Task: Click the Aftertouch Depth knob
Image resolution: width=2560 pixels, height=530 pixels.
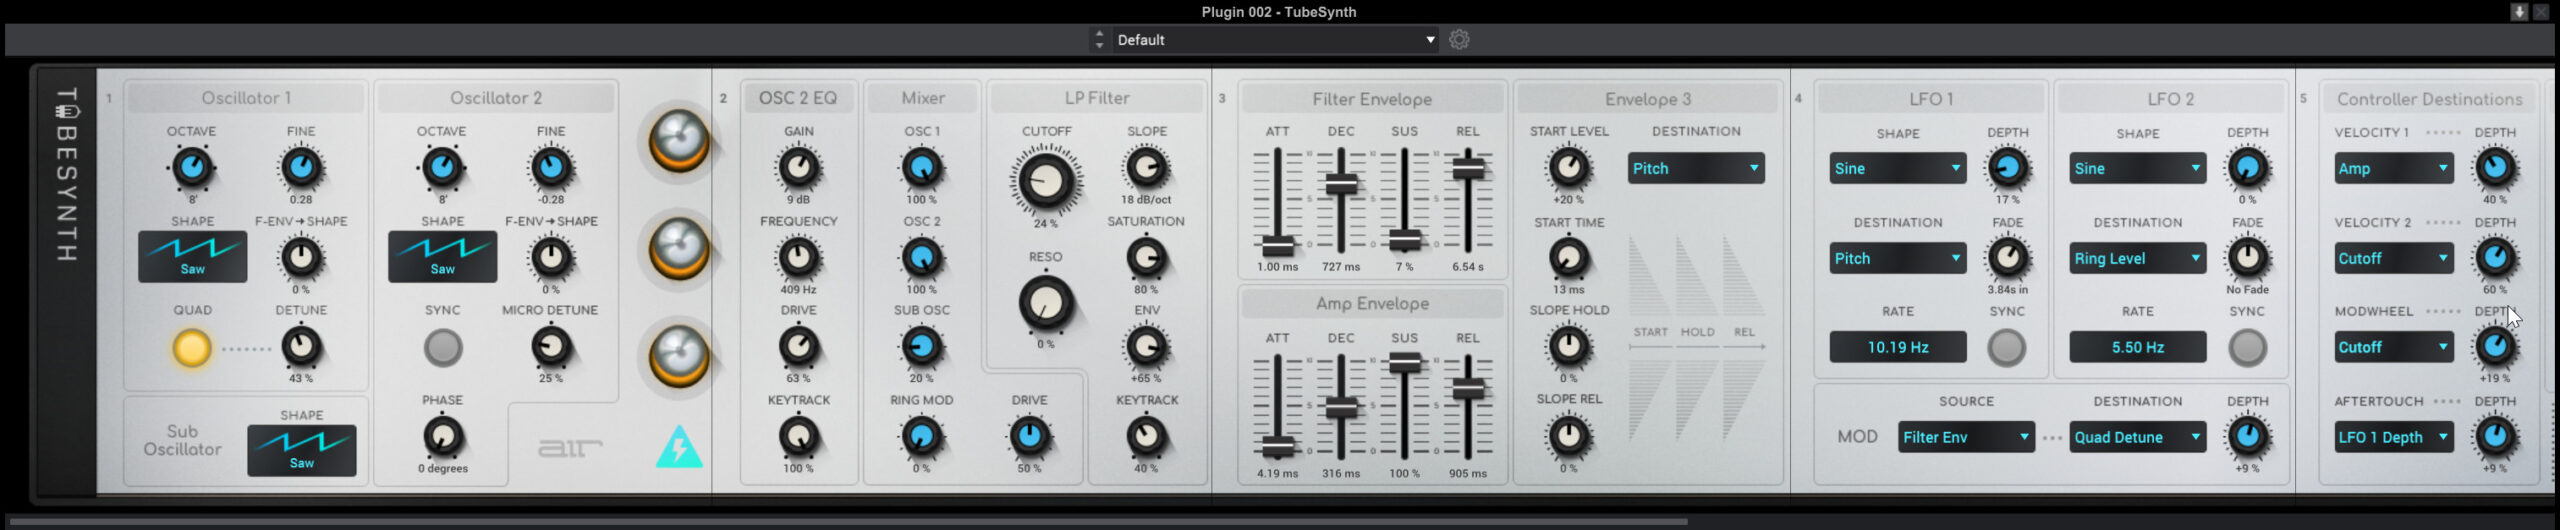Action: (2494, 437)
